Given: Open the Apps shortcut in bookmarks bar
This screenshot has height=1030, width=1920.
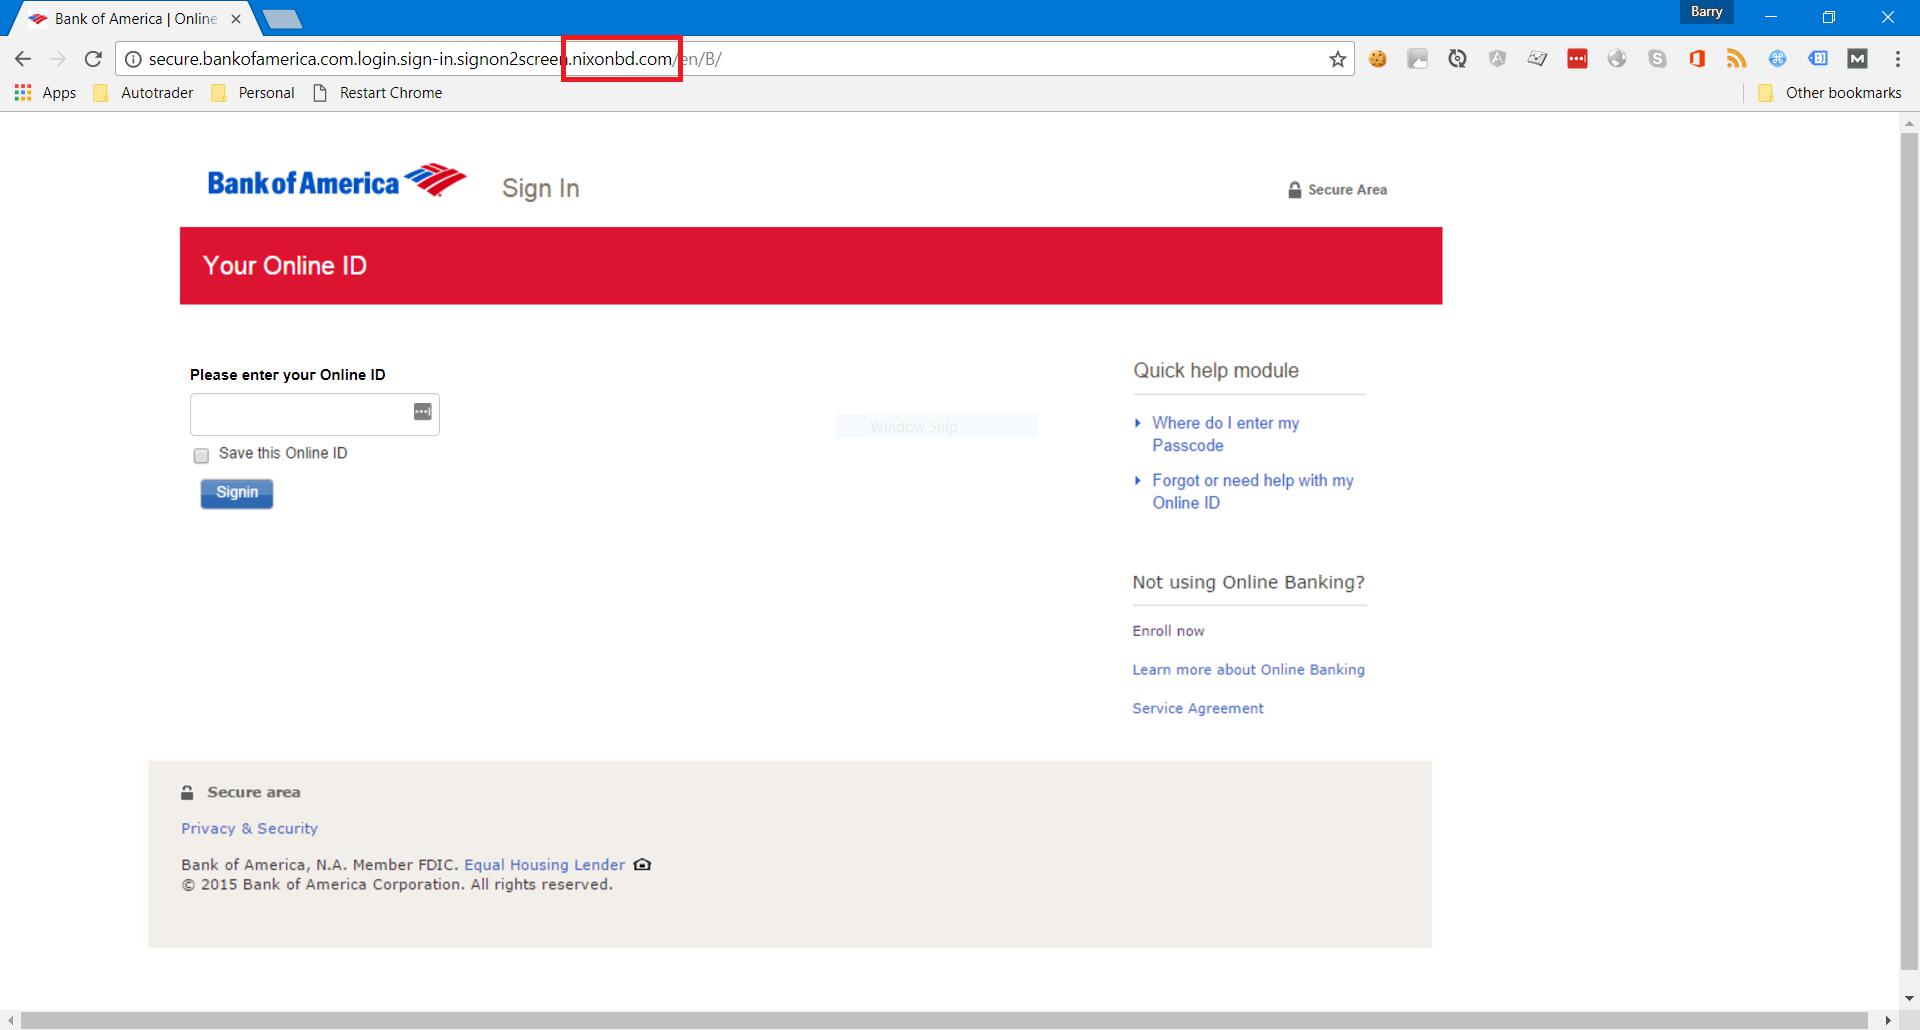Looking at the screenshot, I should 46,93.
